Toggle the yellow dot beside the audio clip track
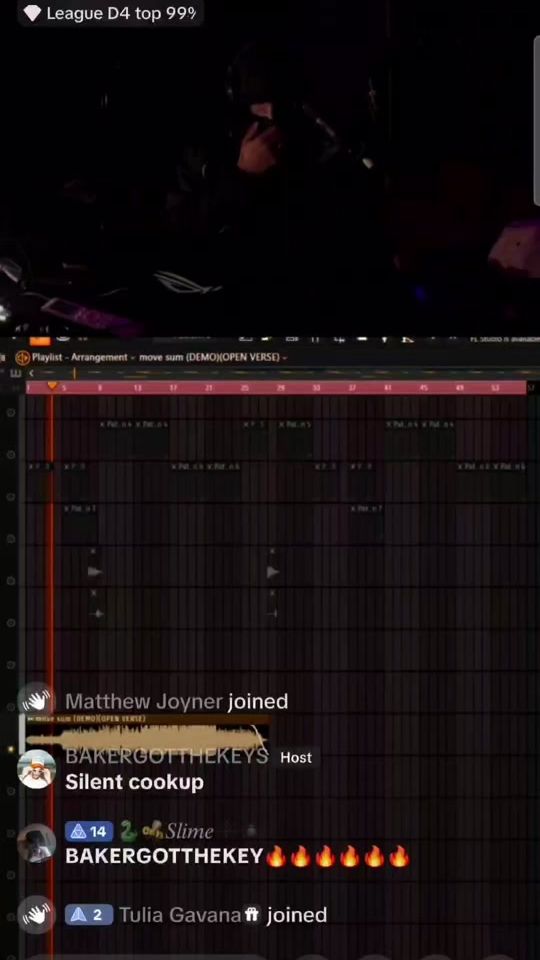 [10, 749]
